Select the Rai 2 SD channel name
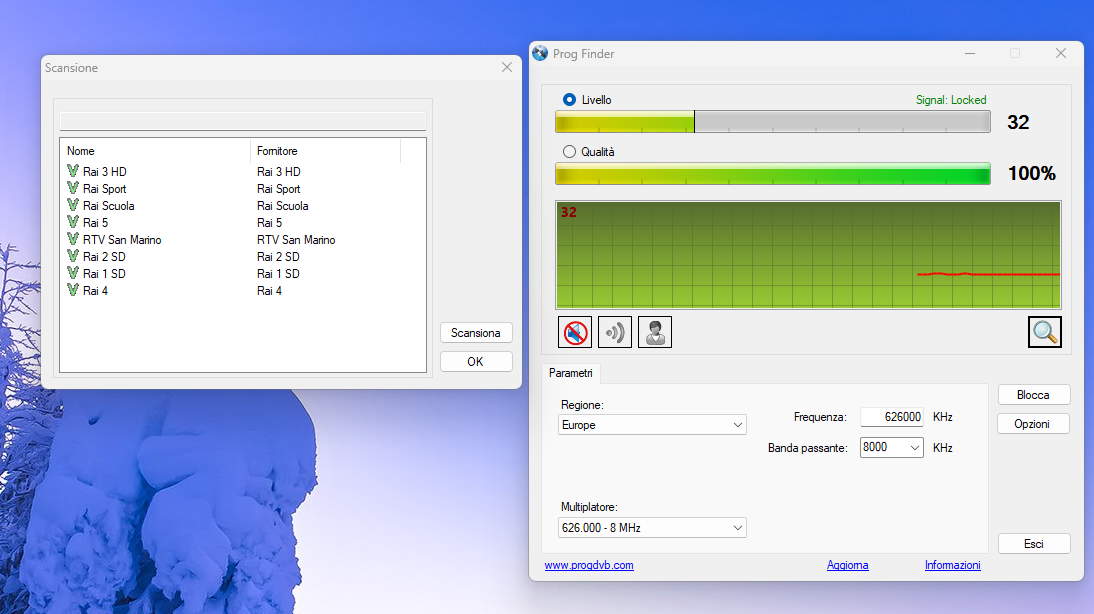The image size is (1094, 614). click(104, 257)
